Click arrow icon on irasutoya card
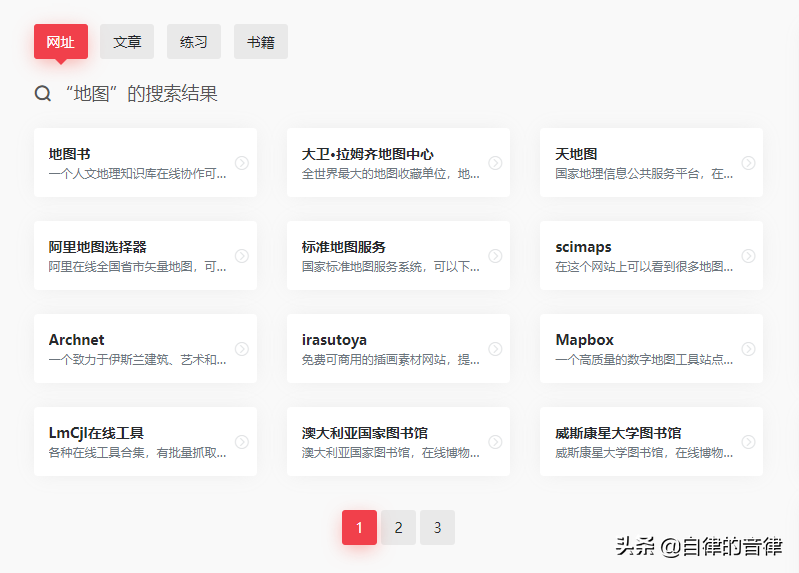 click(495, 349)
